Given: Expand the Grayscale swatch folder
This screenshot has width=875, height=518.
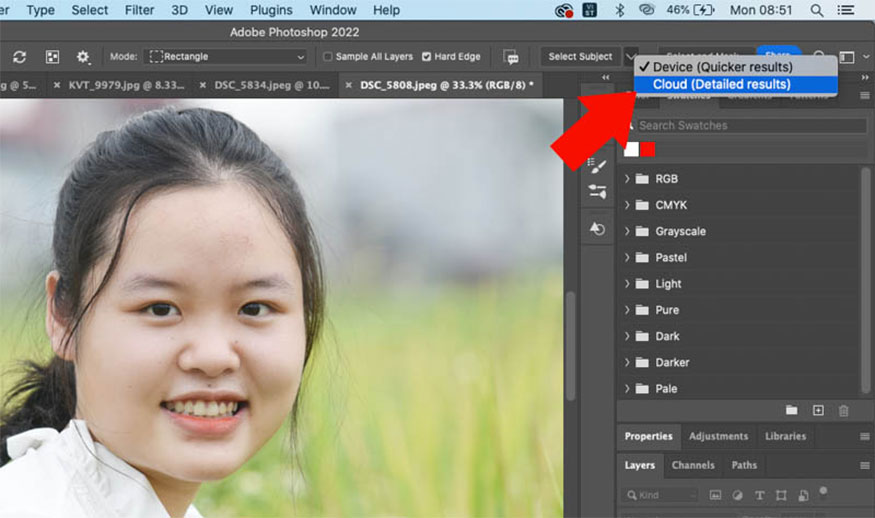Looking at the screenshot, I should (627, 231).
